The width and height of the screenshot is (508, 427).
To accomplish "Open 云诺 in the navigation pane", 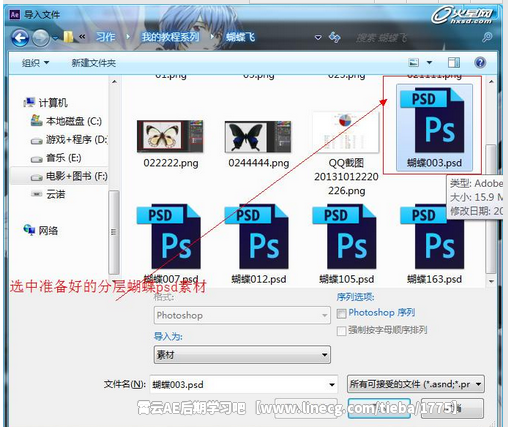I will tap(48, 194).
